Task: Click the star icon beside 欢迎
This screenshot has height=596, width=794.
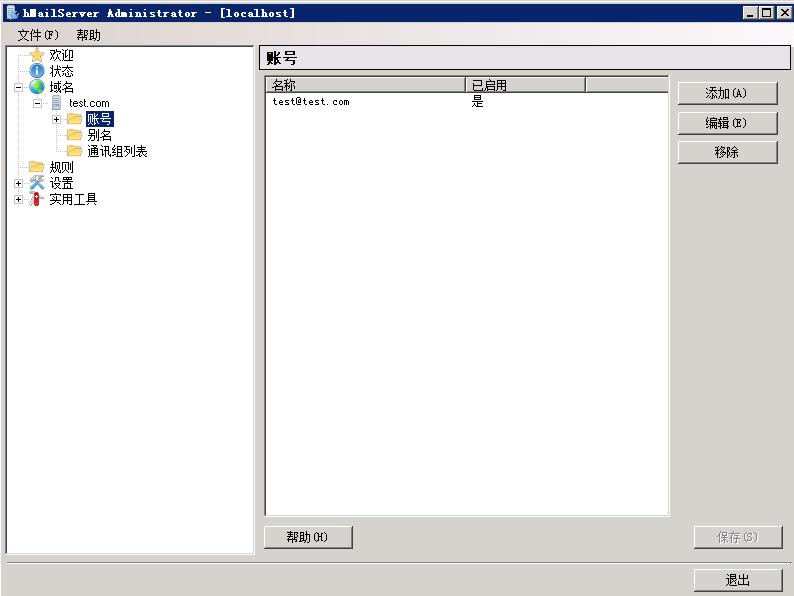Action: click(x=36, y=55)
